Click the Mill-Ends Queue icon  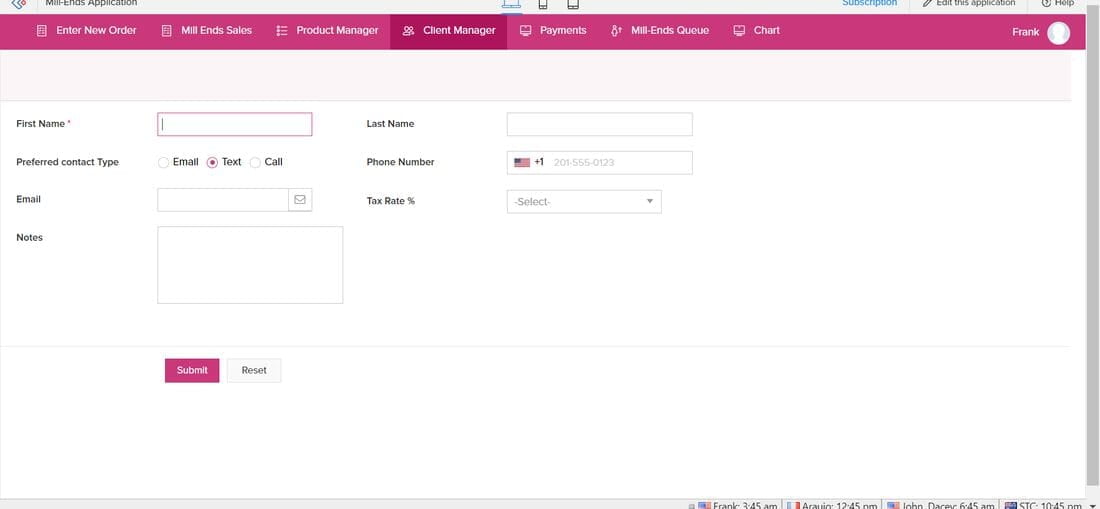click(x=617, y=31)
